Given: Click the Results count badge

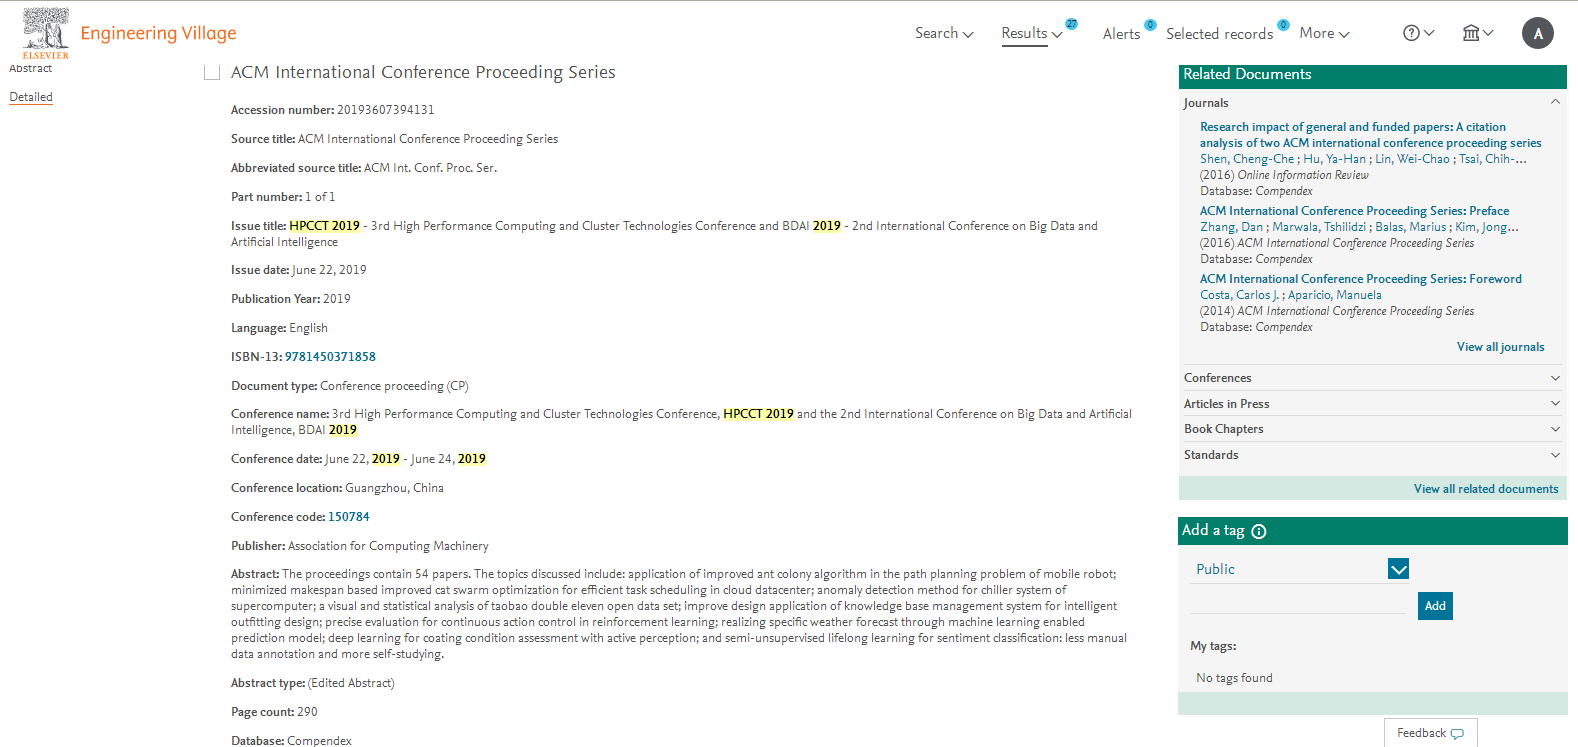Looking at the screenshot, I should click(x=1071, y=24).
